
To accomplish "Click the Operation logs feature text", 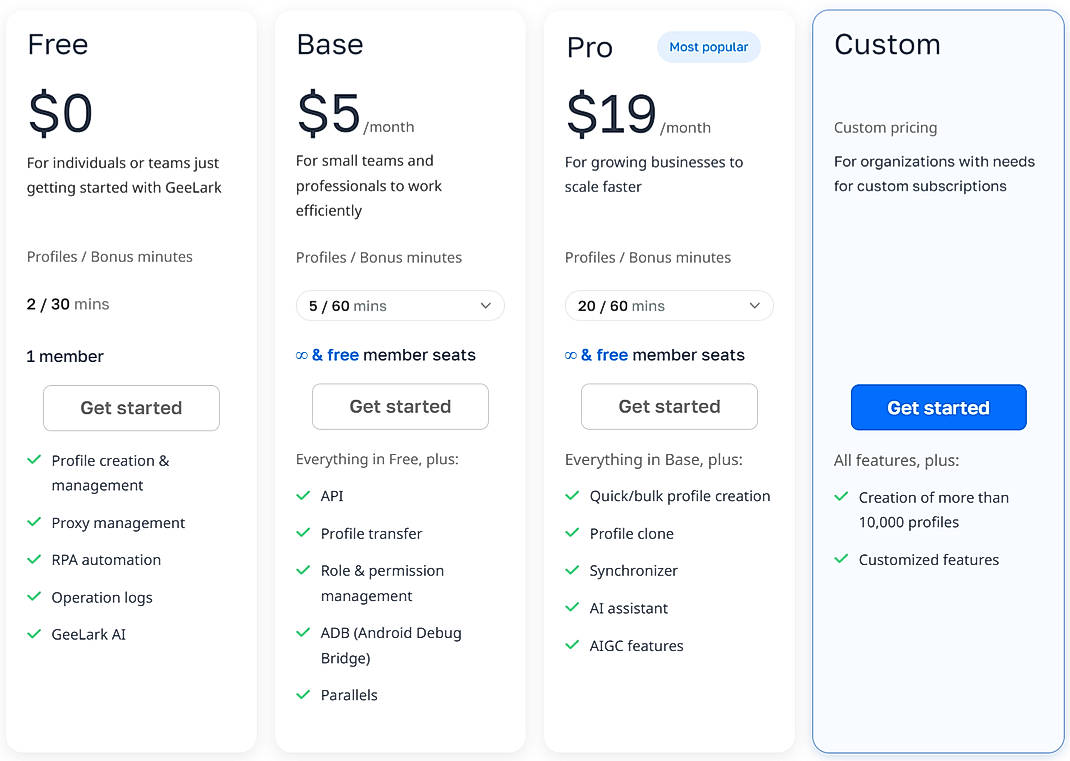I will pos(102,598).
